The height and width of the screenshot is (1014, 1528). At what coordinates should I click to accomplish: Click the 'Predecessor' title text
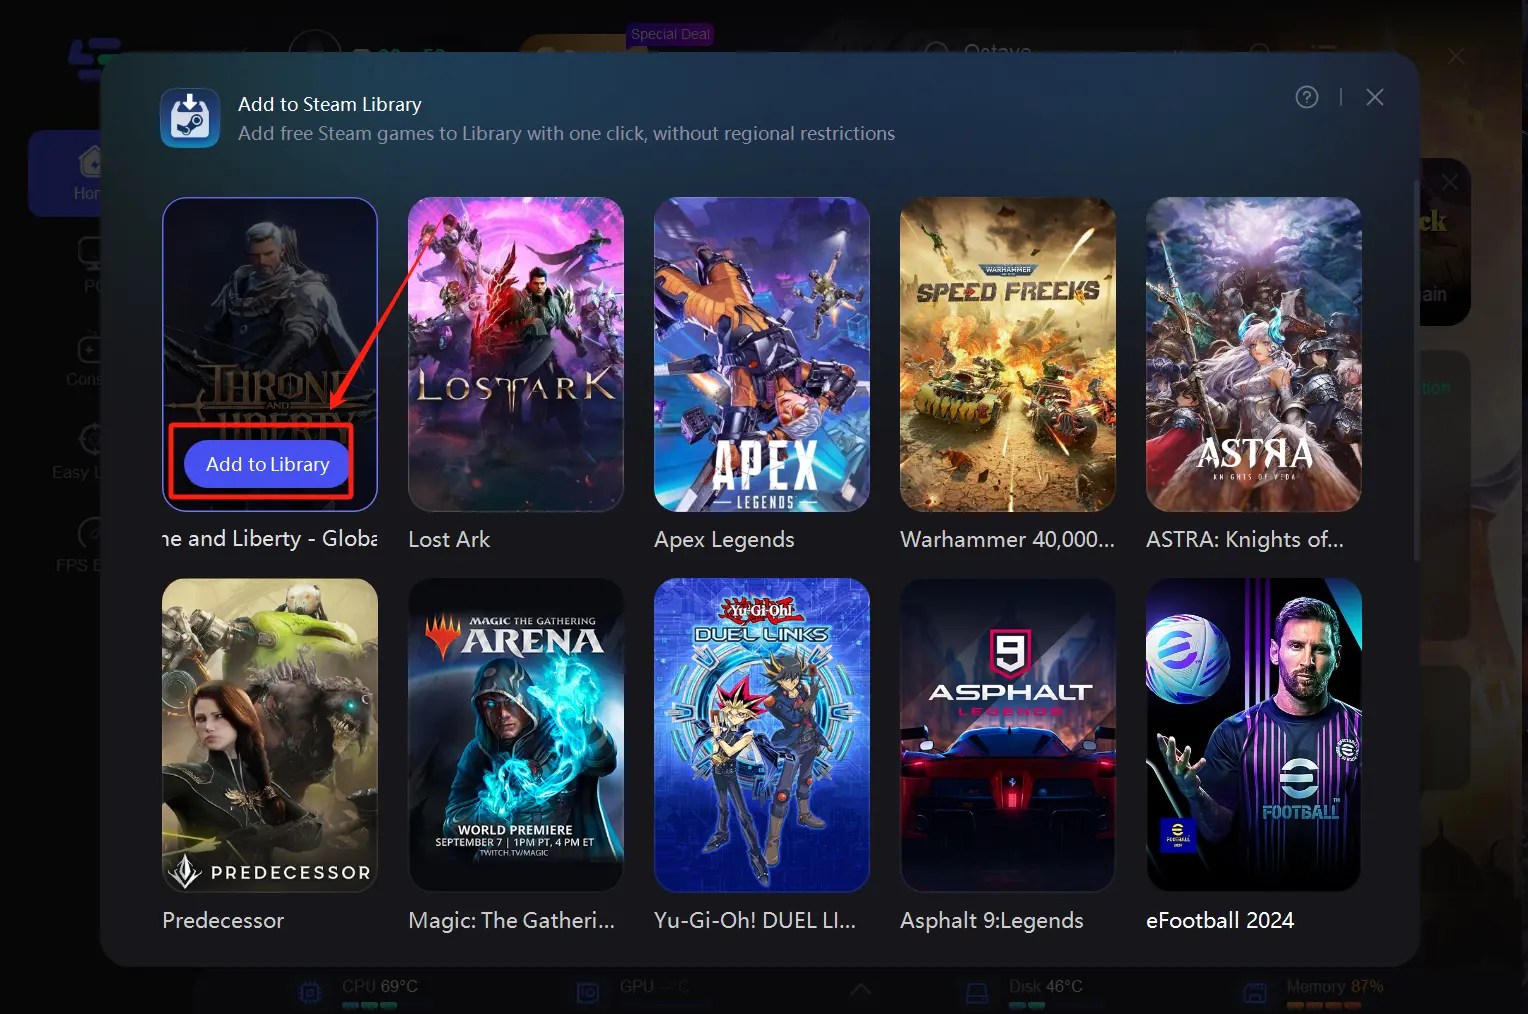[223, 920]
